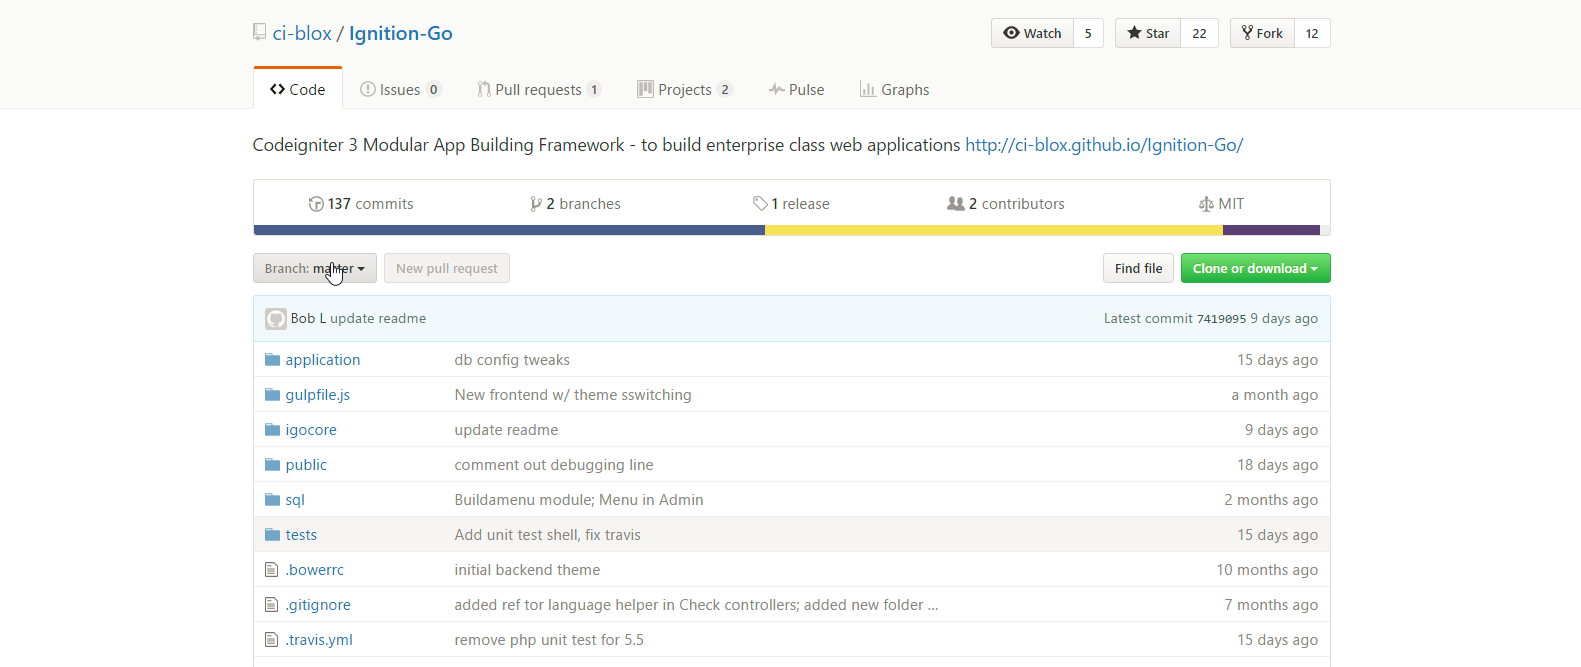Click the branches fork icon
The width and height of the screenshot is (1581, 667).
tap(536, 204)
